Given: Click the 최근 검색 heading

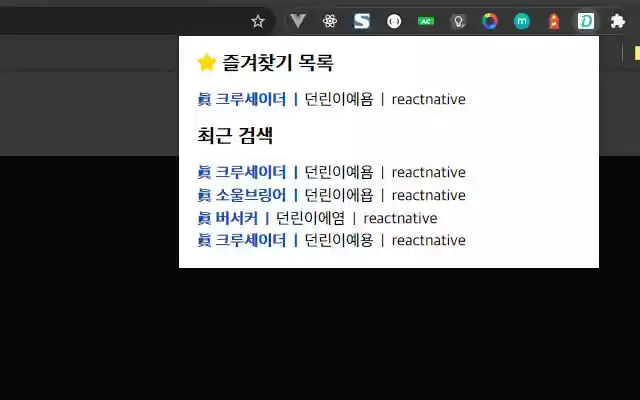Looking at the screenshot, I should click(235, 136).
